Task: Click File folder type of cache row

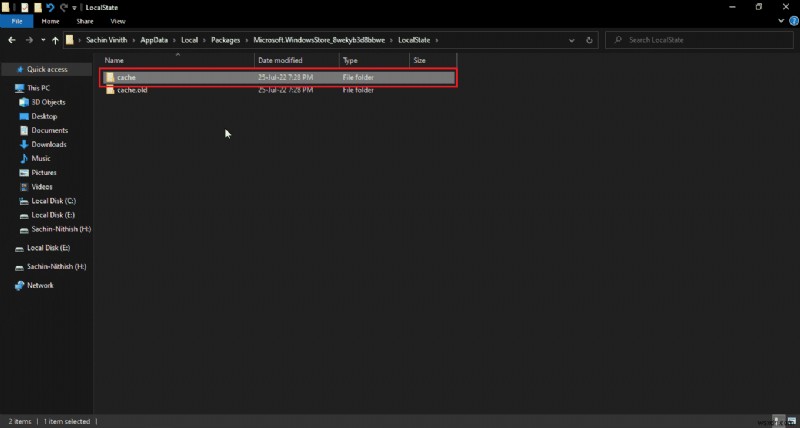Action: tap(358, 78)
